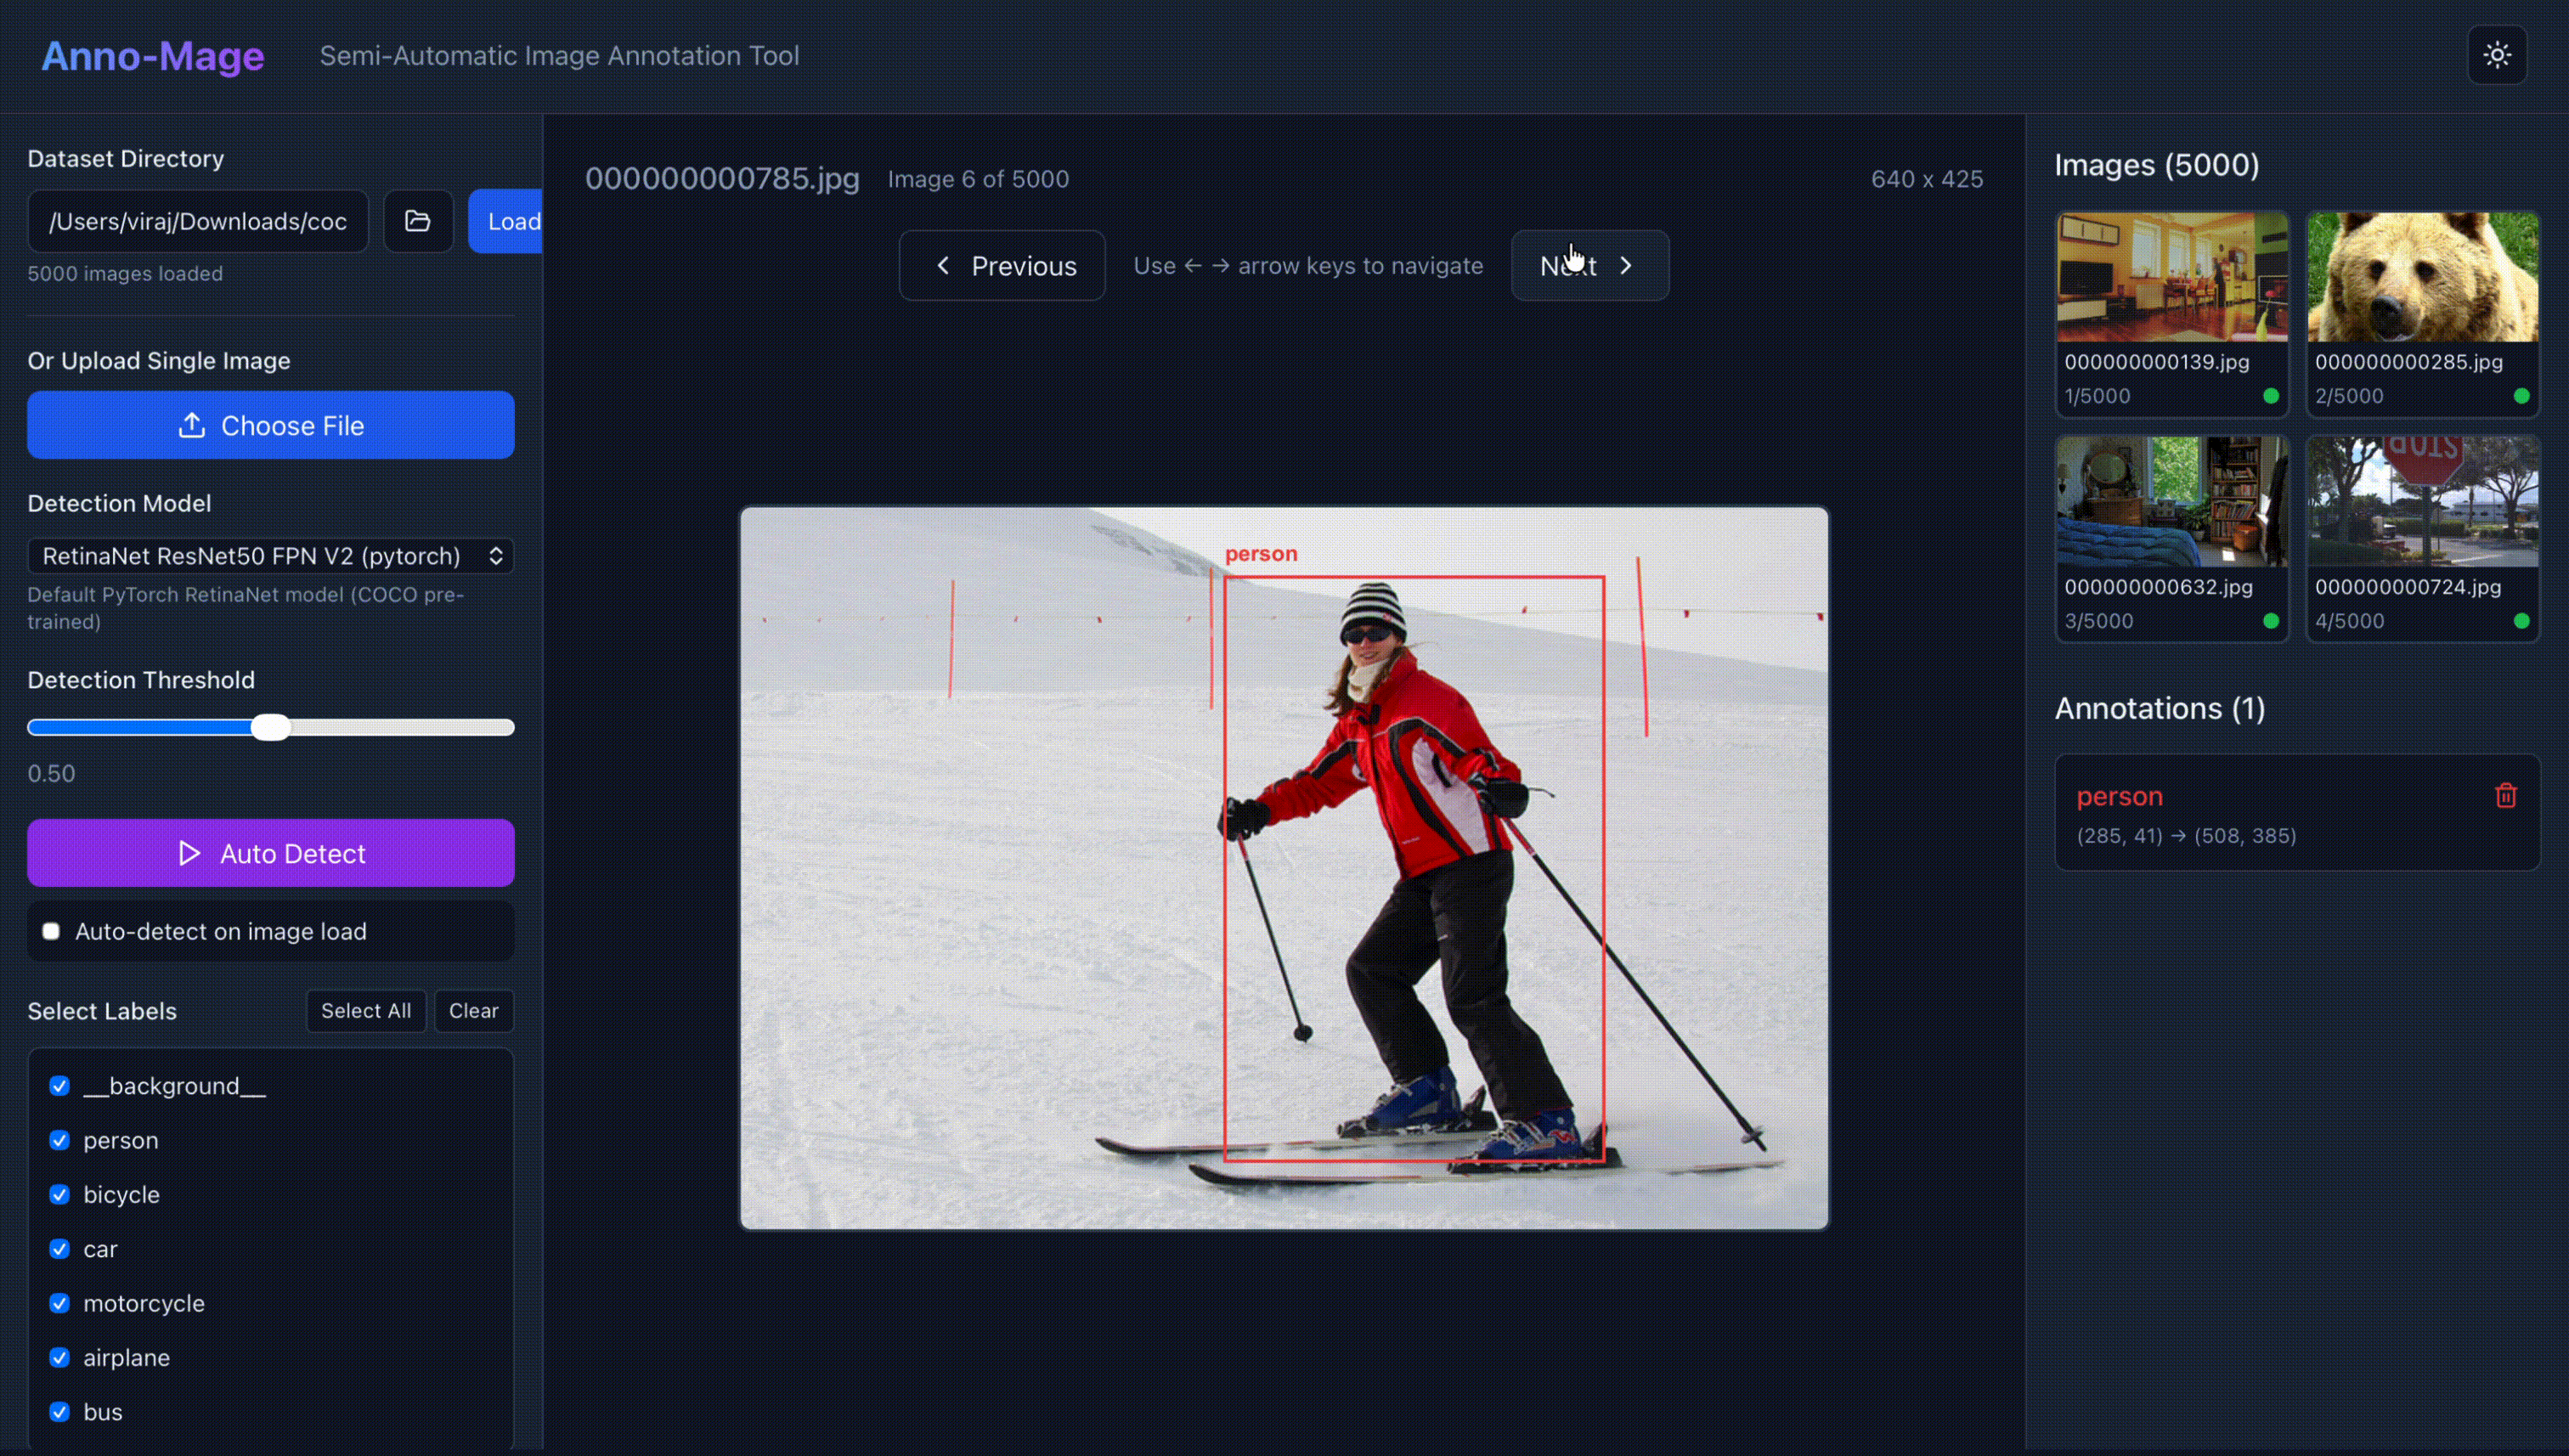The image size is (2569, 1456).
Task: Toggle the light/dark theme sun icon
Action: (2497, 55)
